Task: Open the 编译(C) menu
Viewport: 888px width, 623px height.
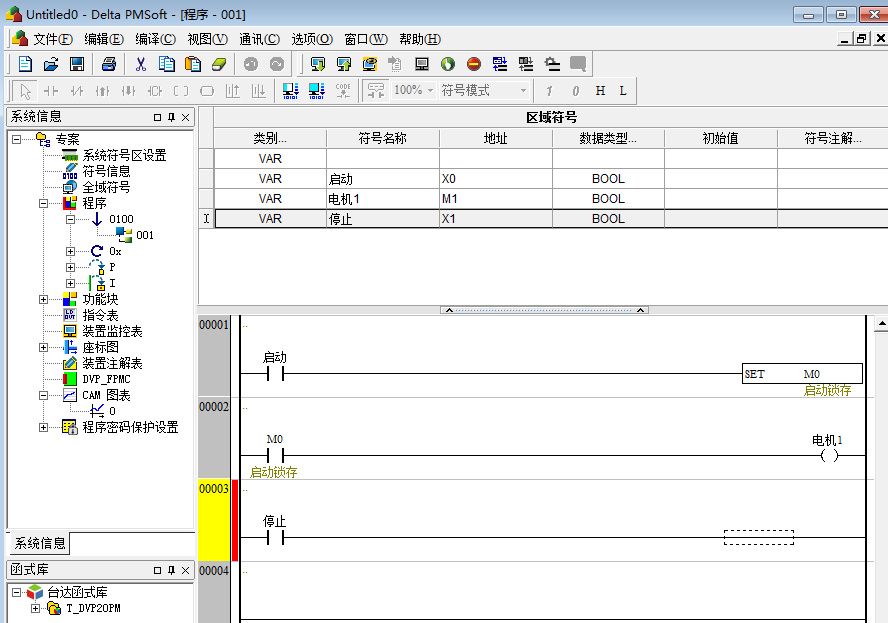Action: click(x=155, y=39)
